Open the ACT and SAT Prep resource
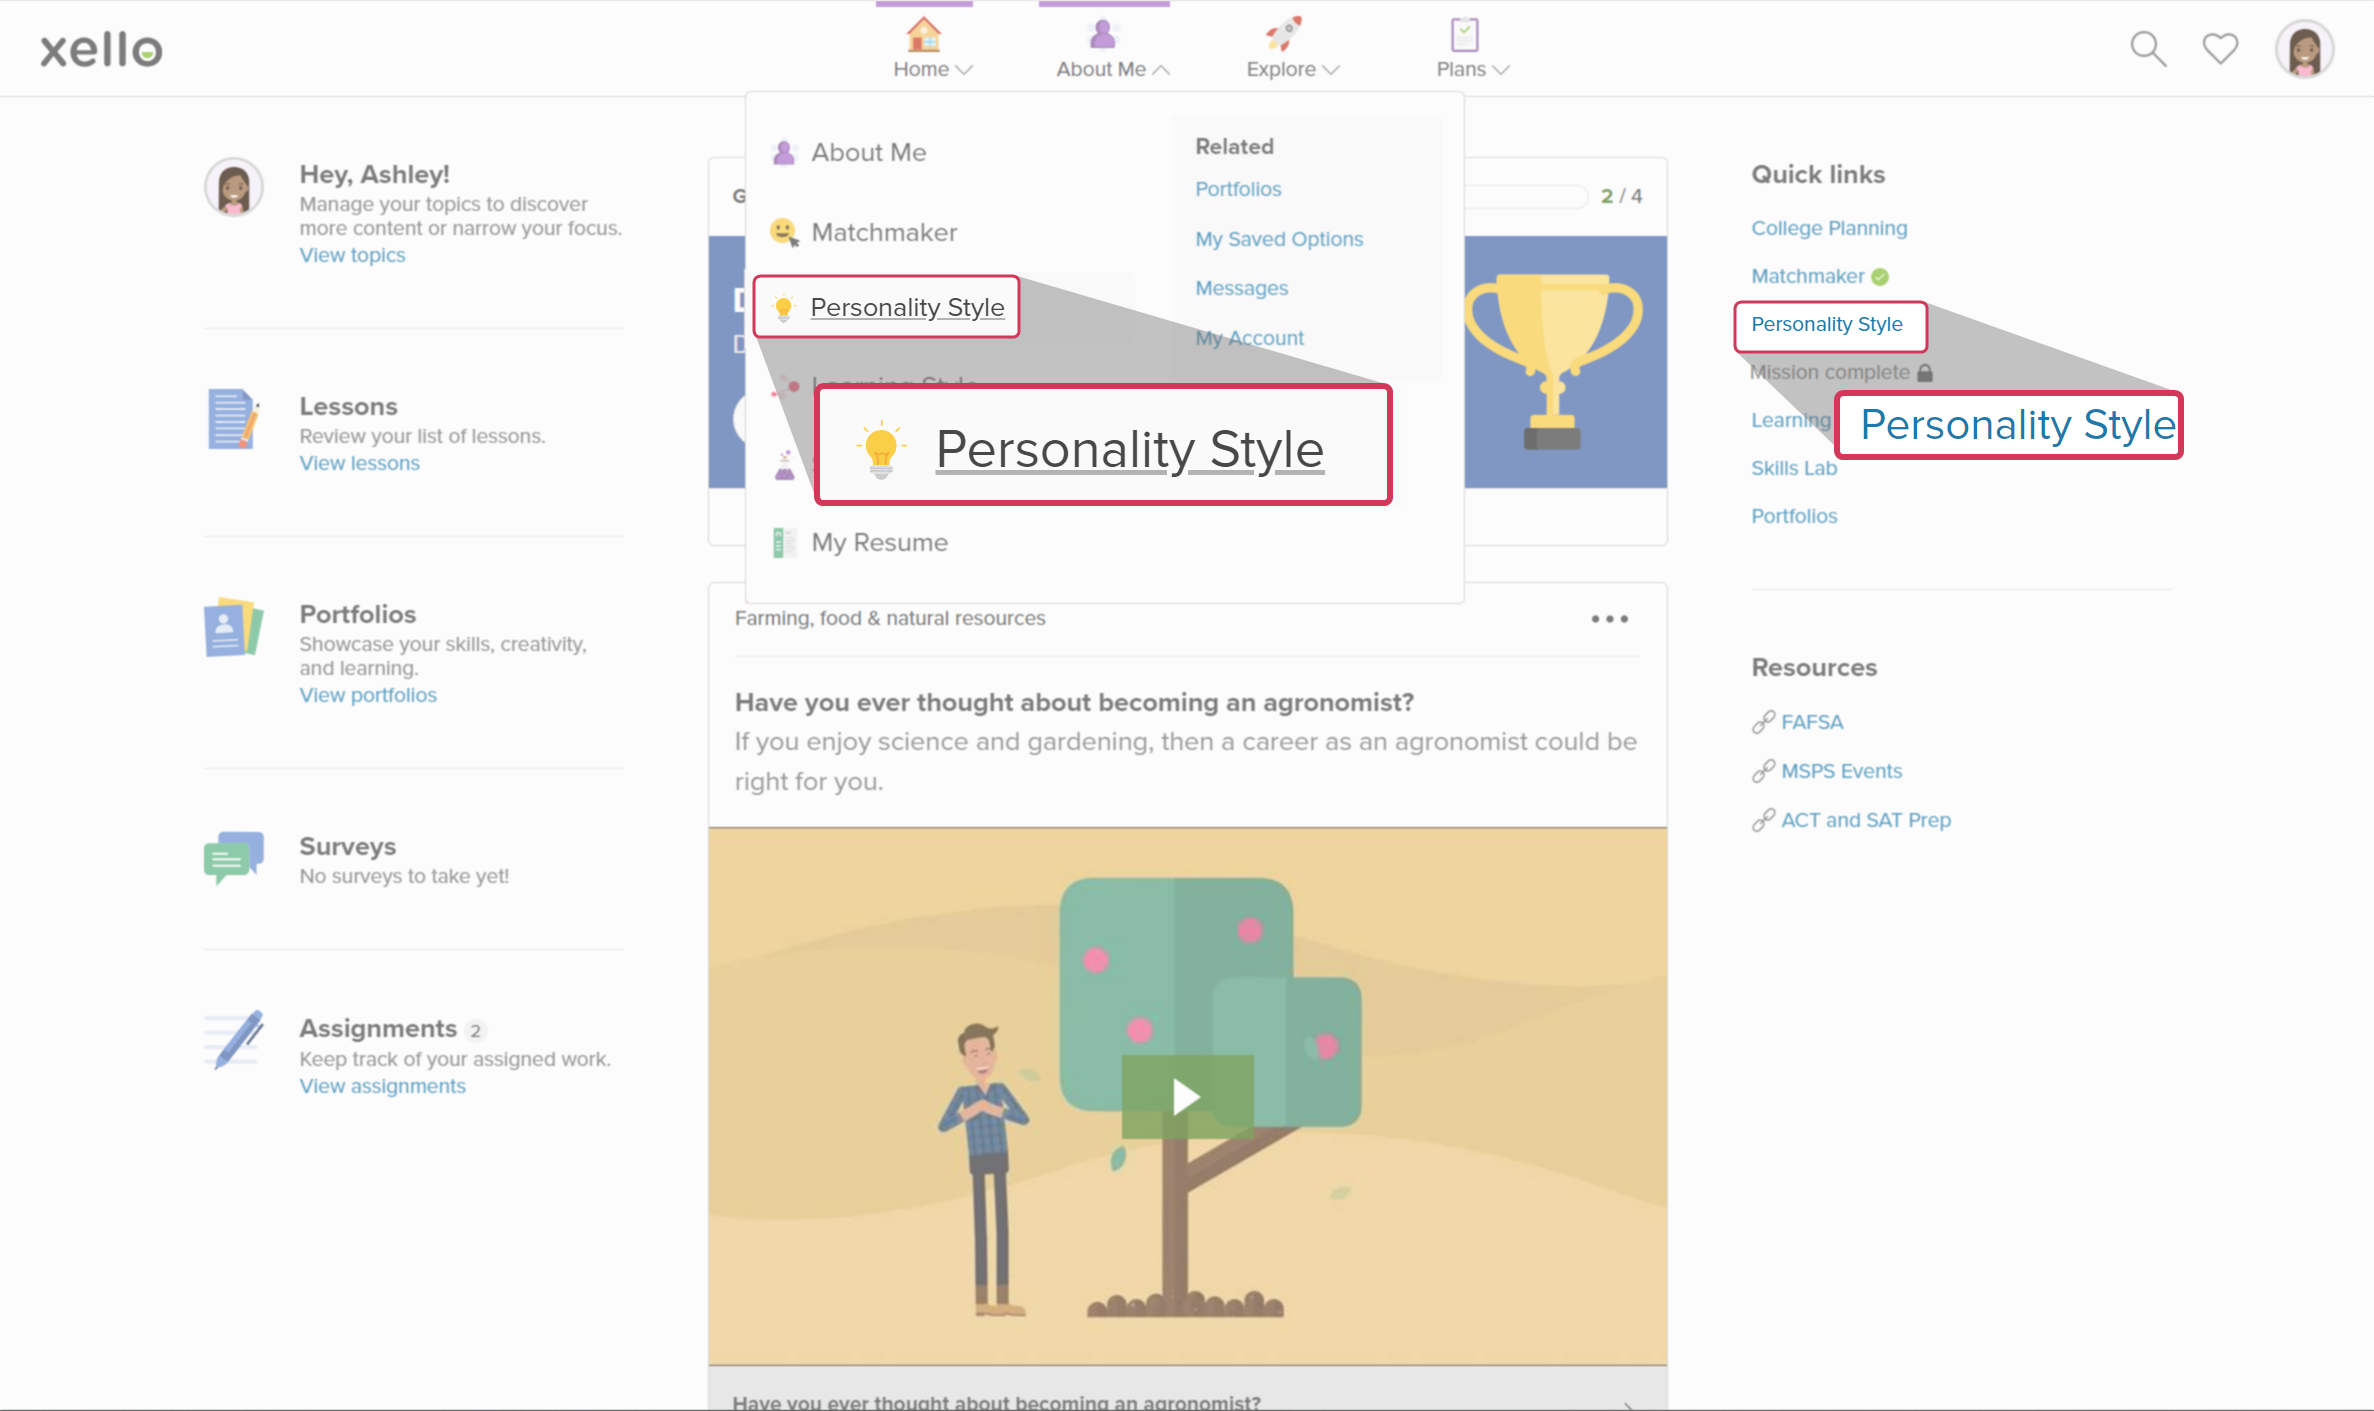 1865,820
